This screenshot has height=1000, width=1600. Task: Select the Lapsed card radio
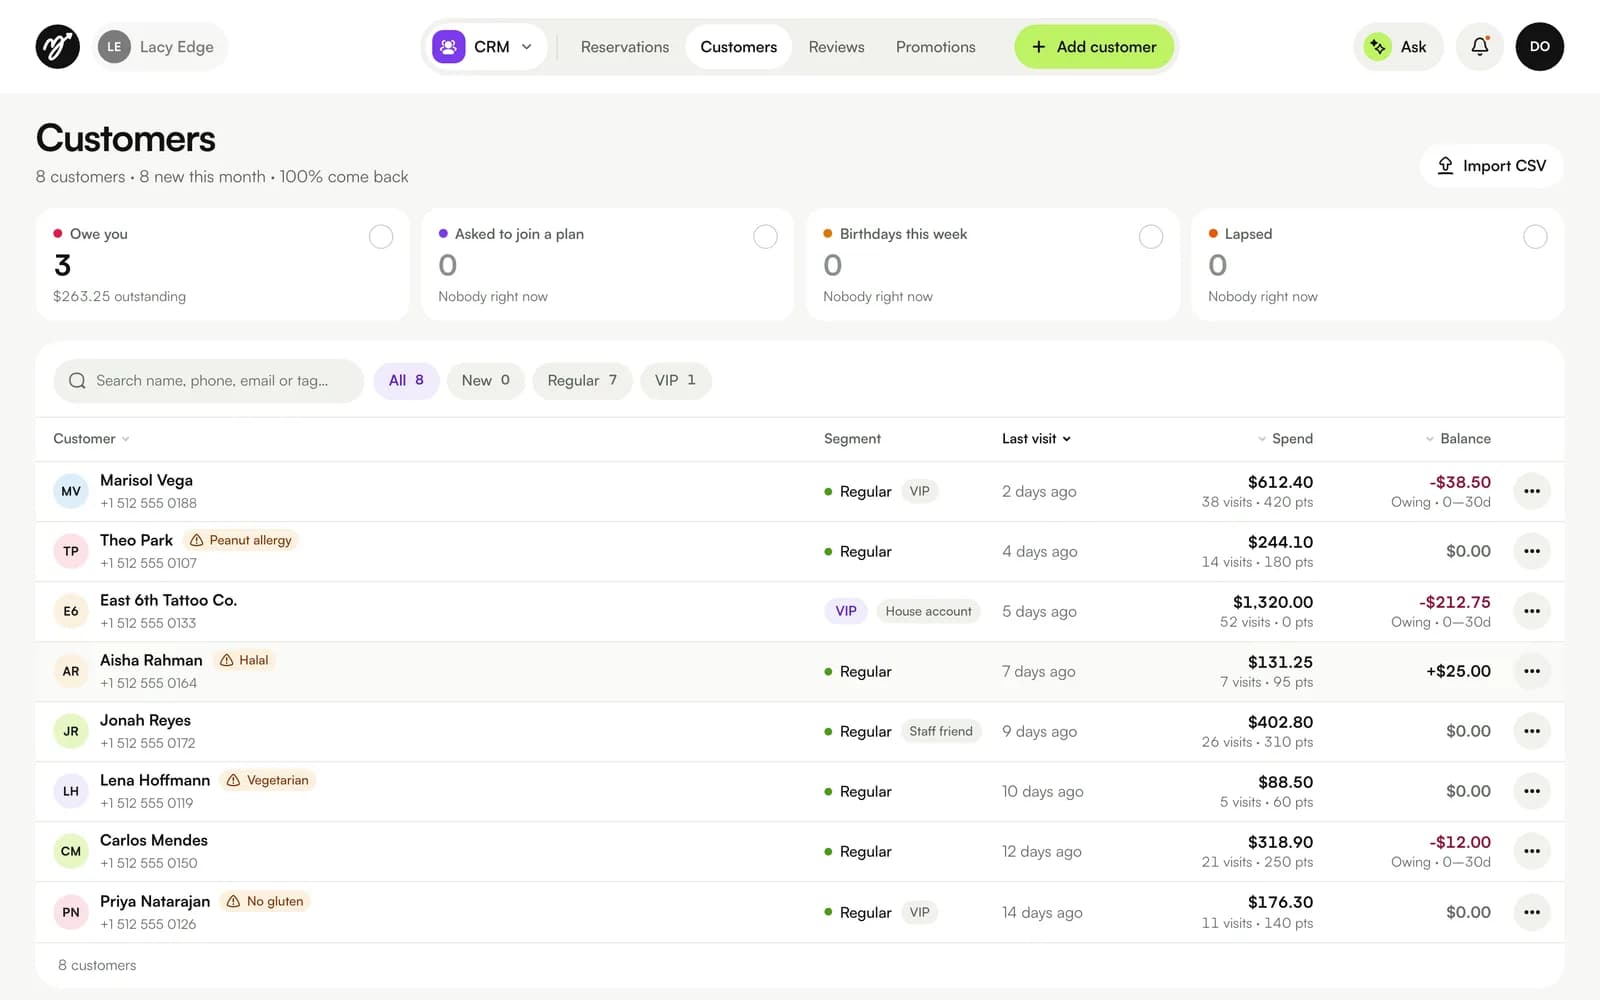click(x=1535, y=237)
